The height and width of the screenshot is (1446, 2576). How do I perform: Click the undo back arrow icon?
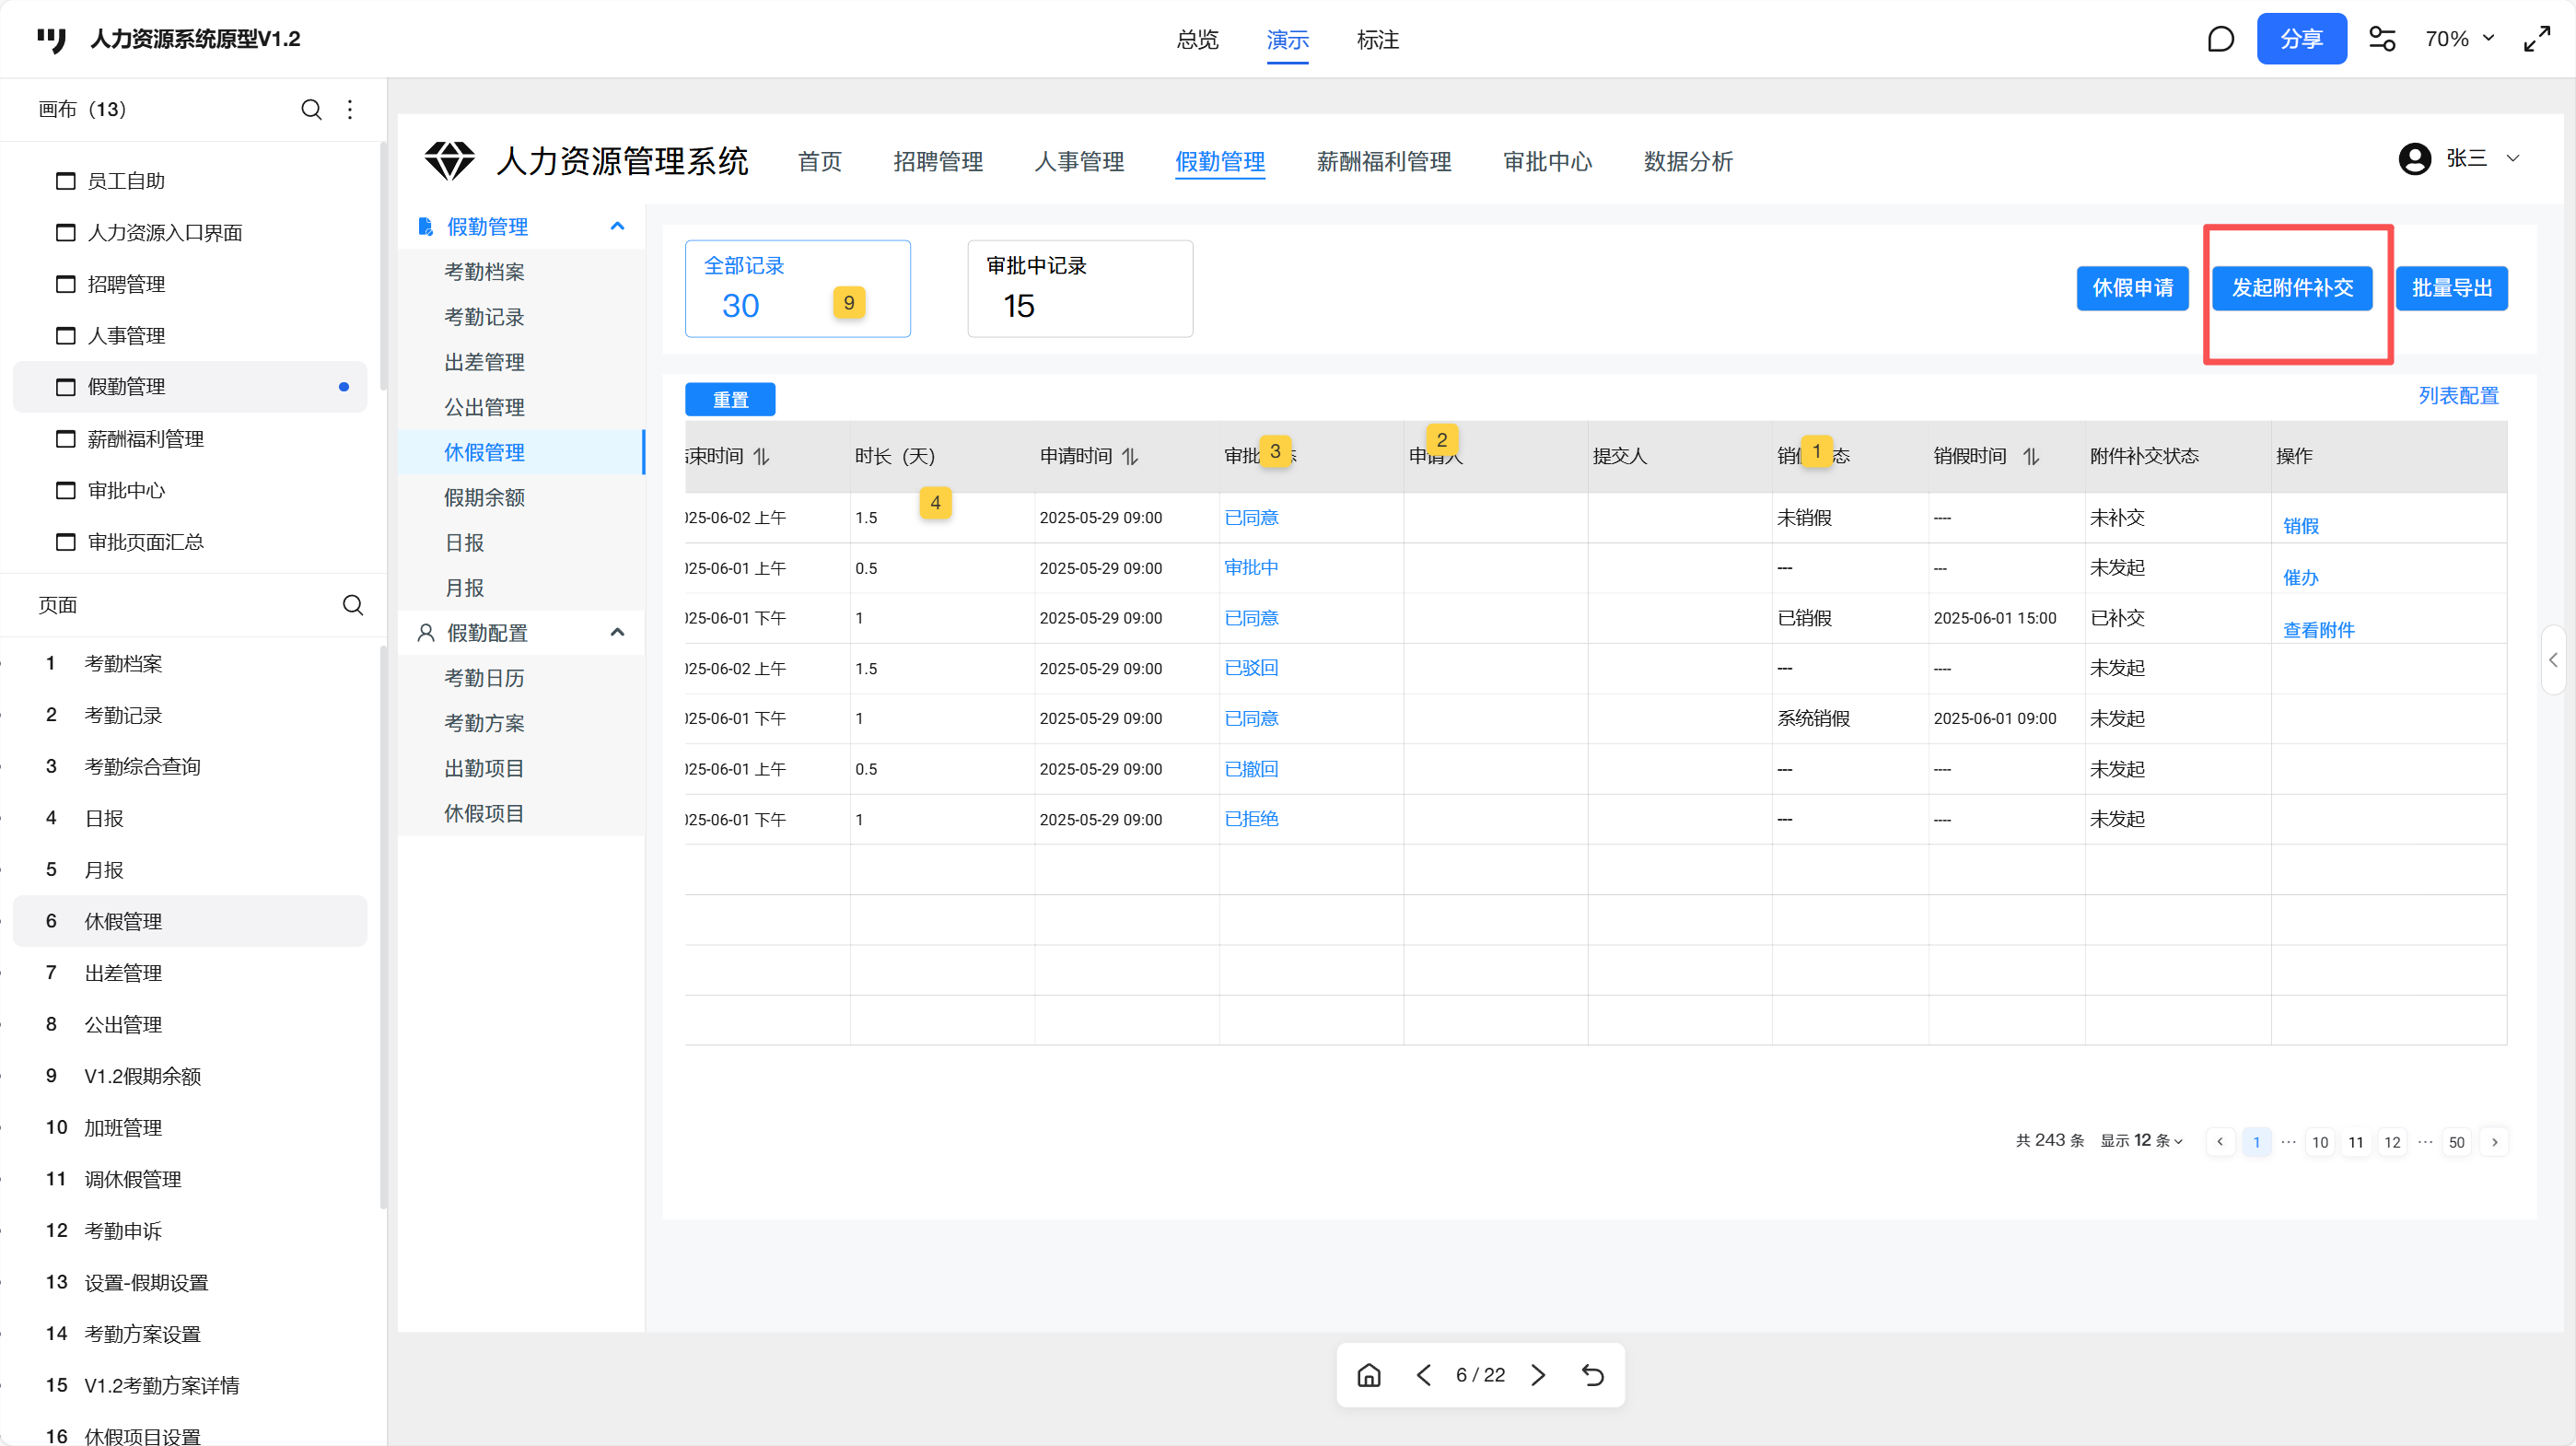click(1593, 1375)
